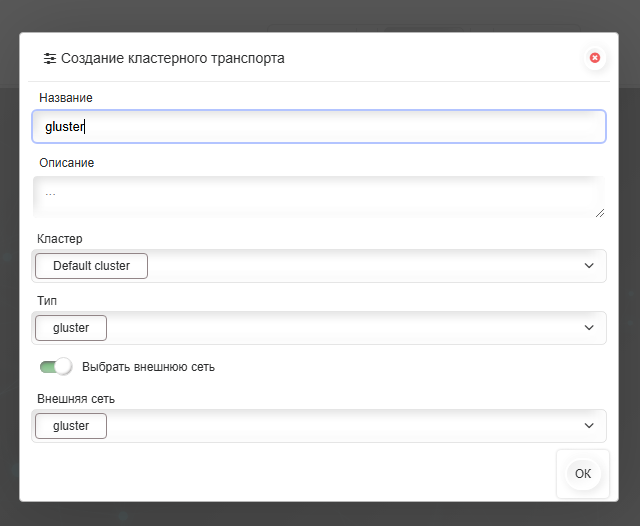Click the sliders icon beside the dialog title

[50, 58]
